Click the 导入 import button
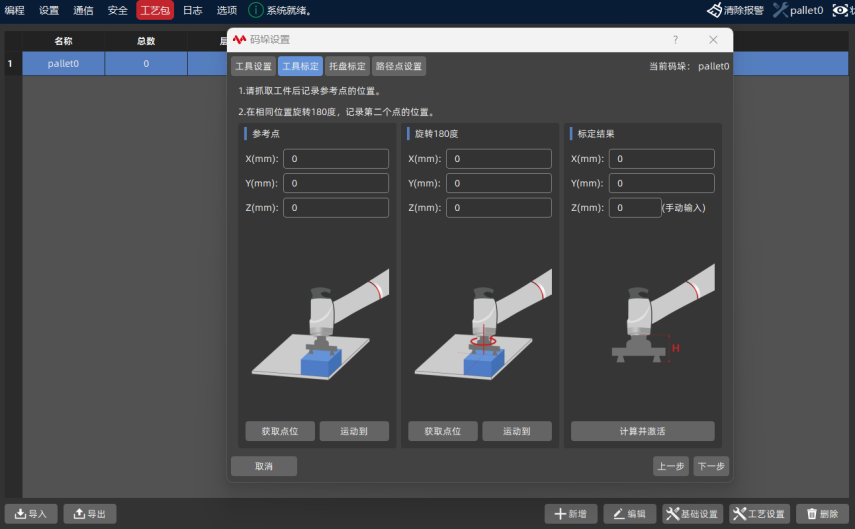Viewport: 855px width, 529px height. [x=31, y=514]
